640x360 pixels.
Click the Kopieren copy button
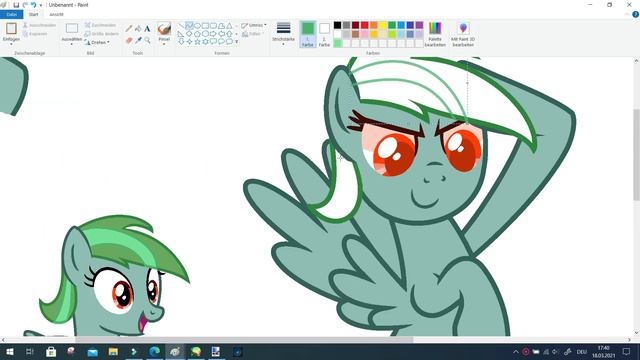(x=35, y=34)
